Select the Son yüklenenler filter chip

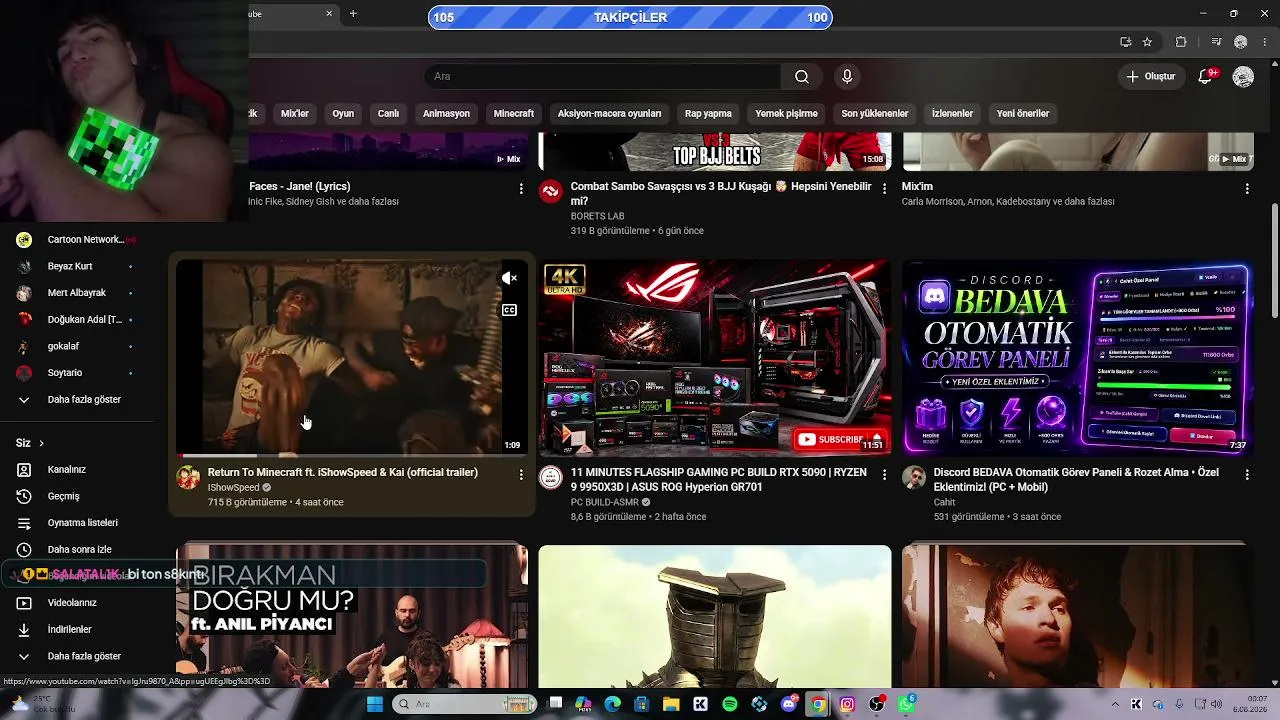pyautogui.click(x=875, y=114)
